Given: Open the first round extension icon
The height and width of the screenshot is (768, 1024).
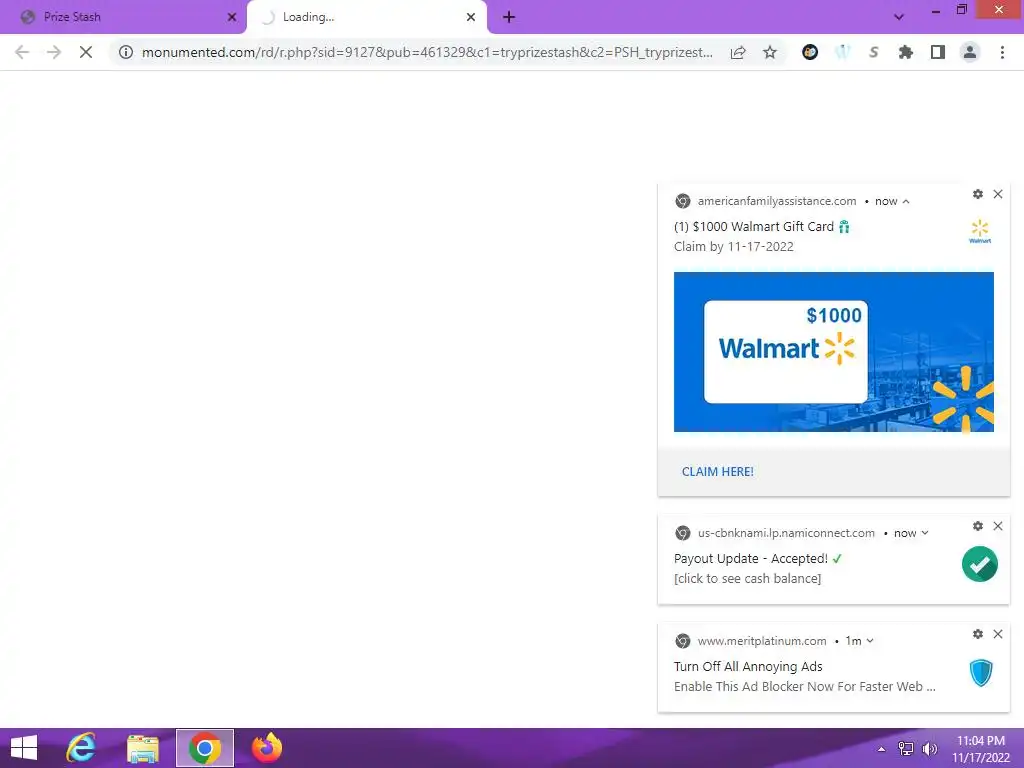Looking at the screenshot, I should tap(810, 52).
